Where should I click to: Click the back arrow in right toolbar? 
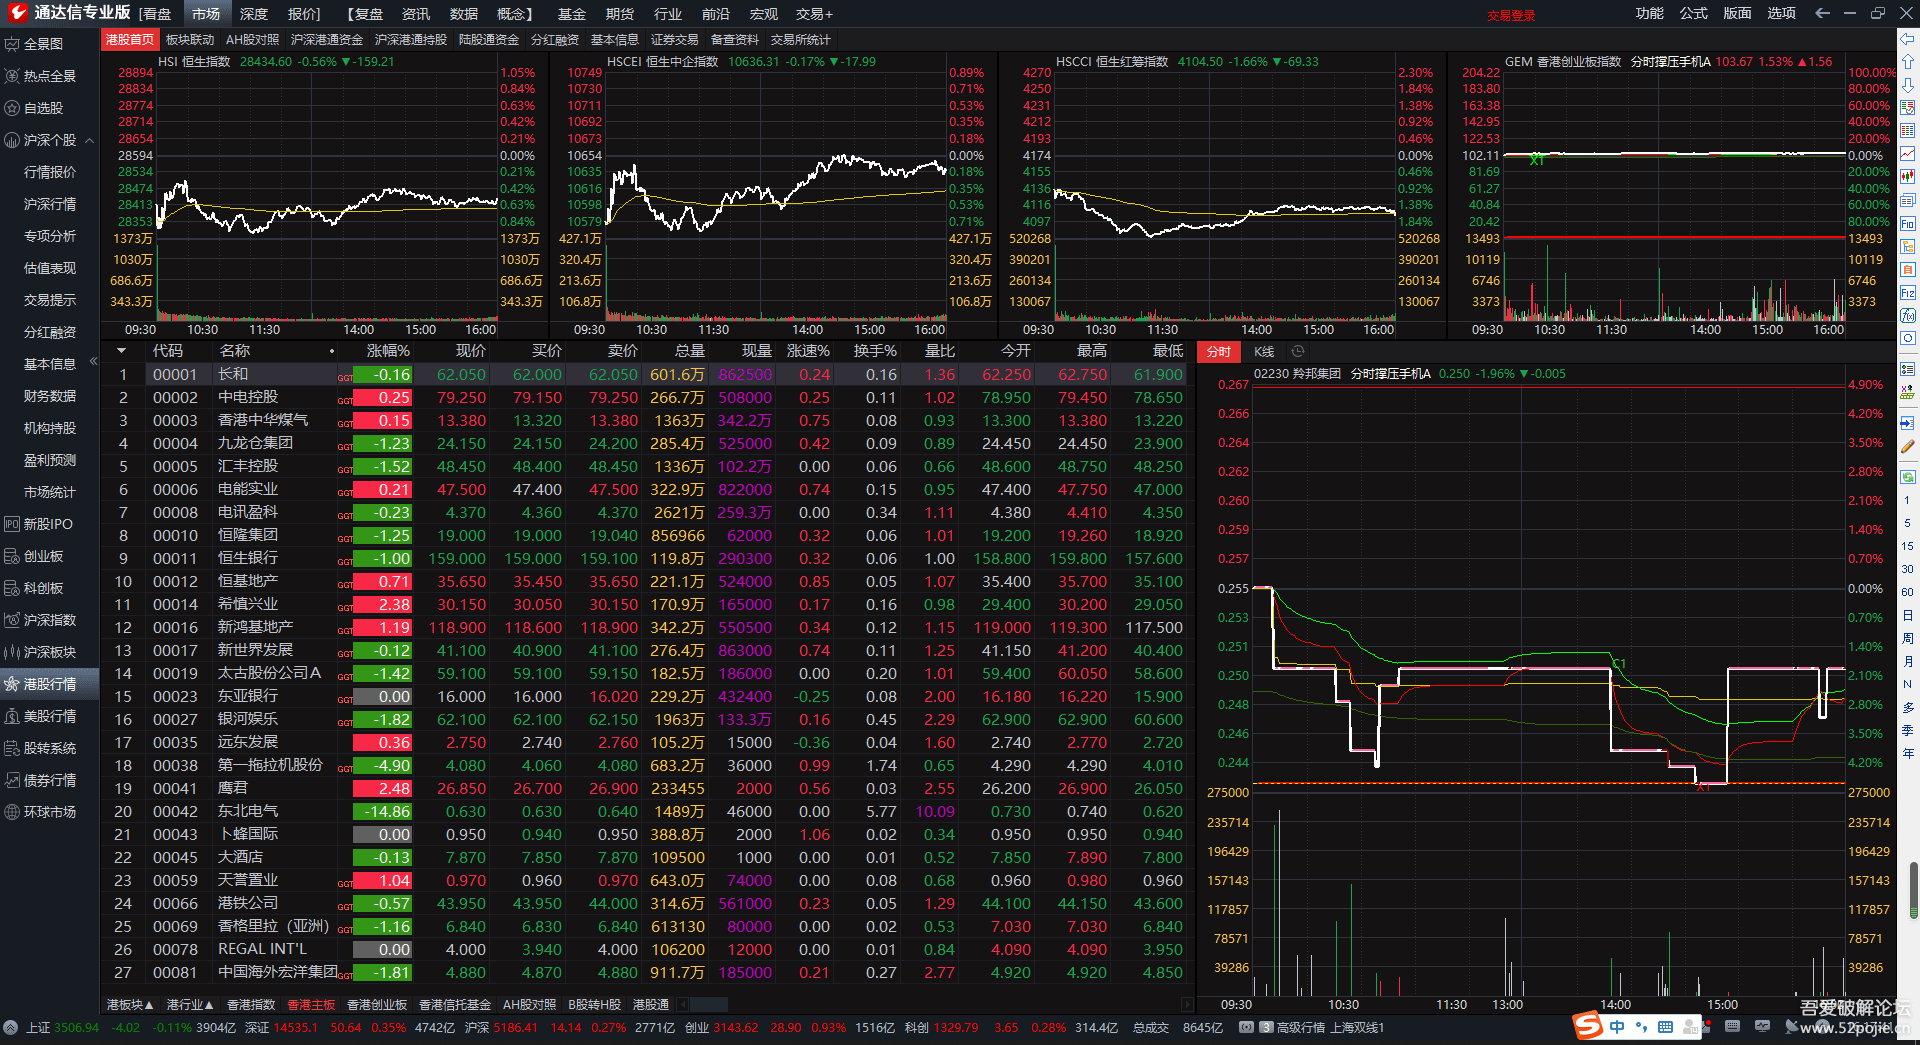point(1908,39)
